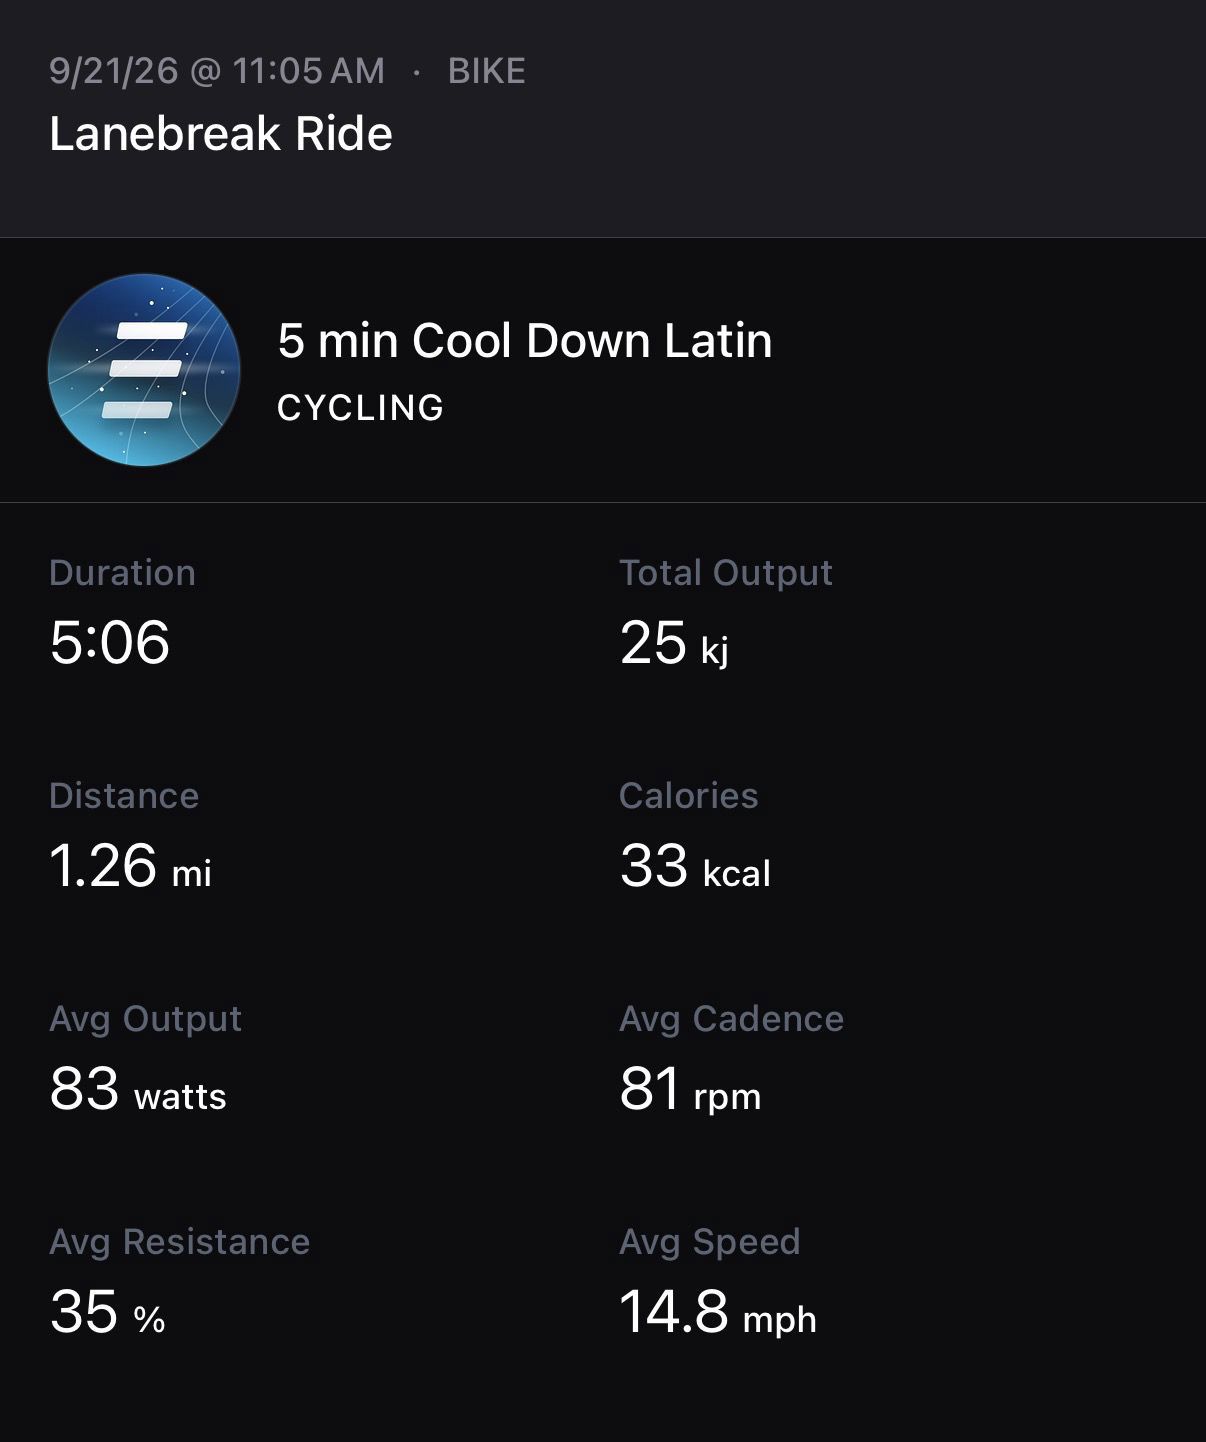
Task: Tap the Total Output label
Action: (726, 573)
